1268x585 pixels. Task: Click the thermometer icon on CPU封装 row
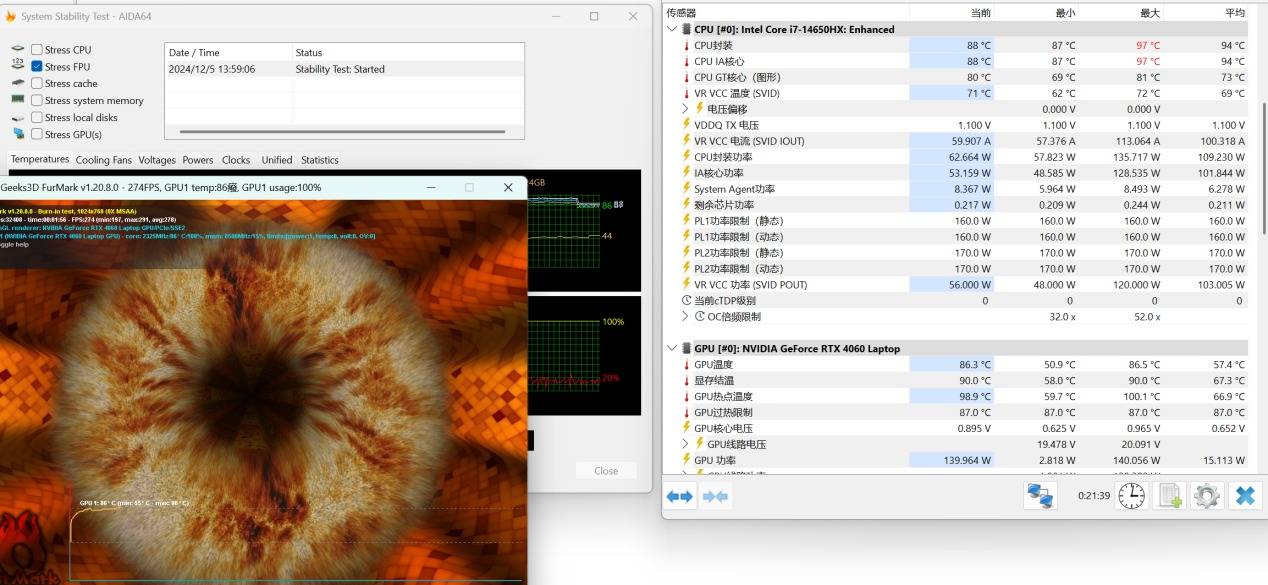[686, 45]
